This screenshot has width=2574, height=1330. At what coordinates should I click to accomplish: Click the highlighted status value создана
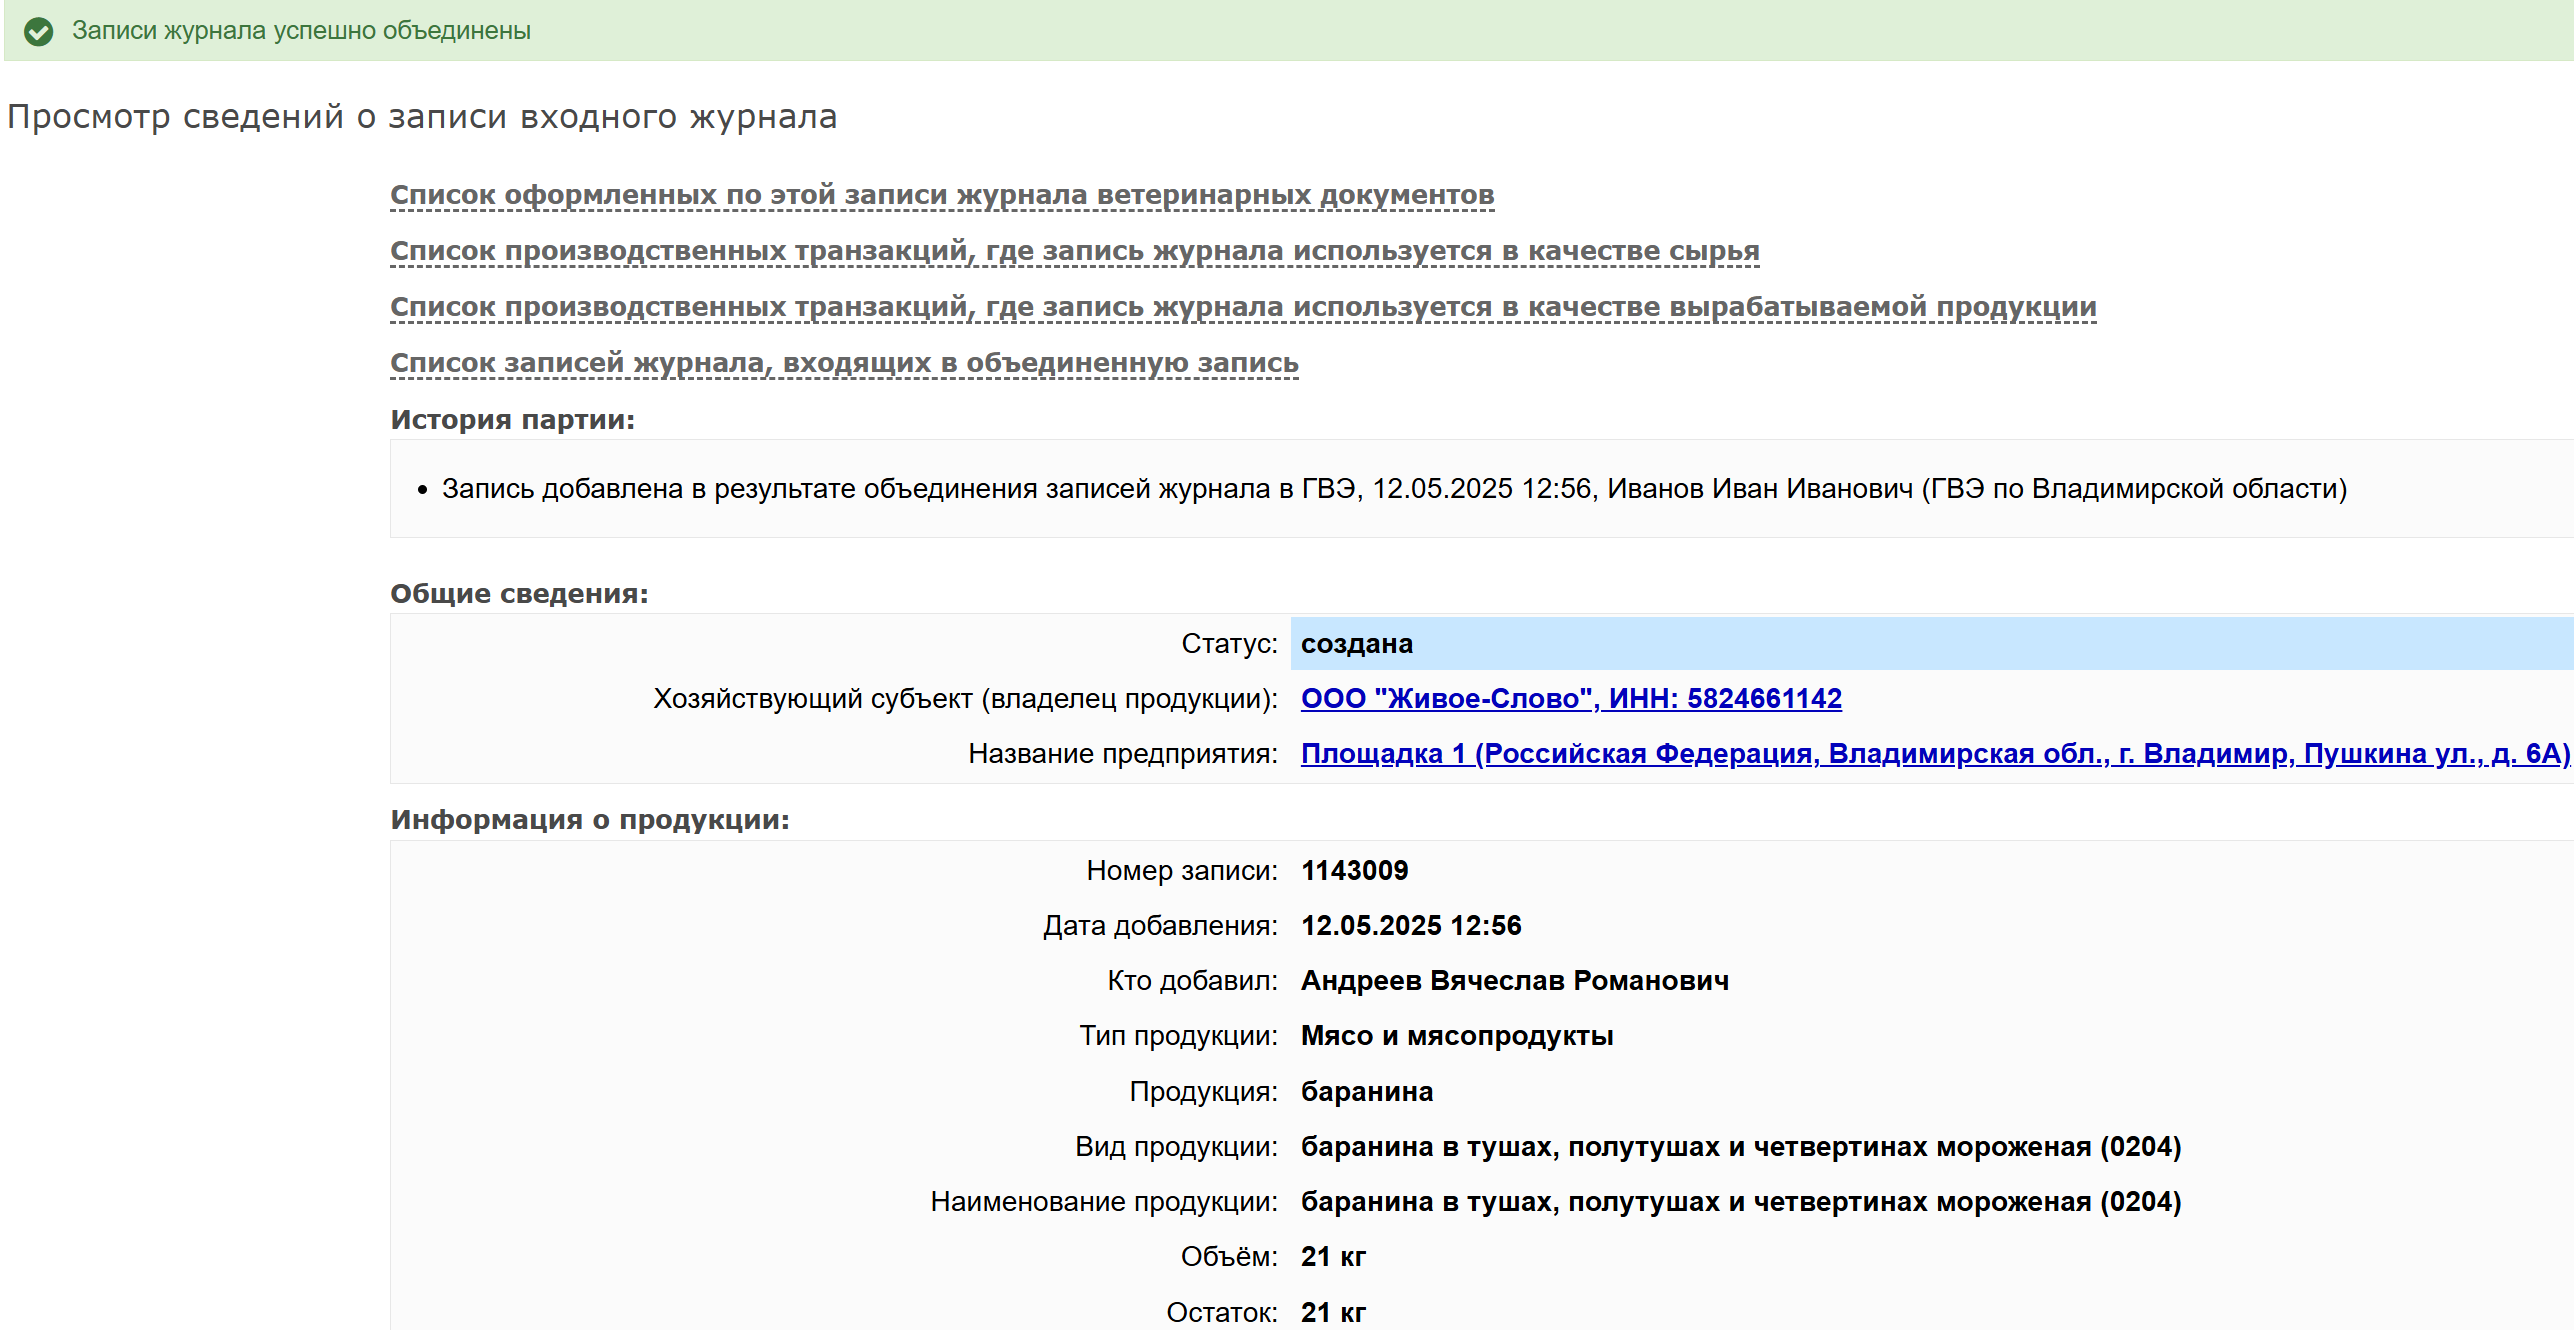click(x=1356, y=644)
